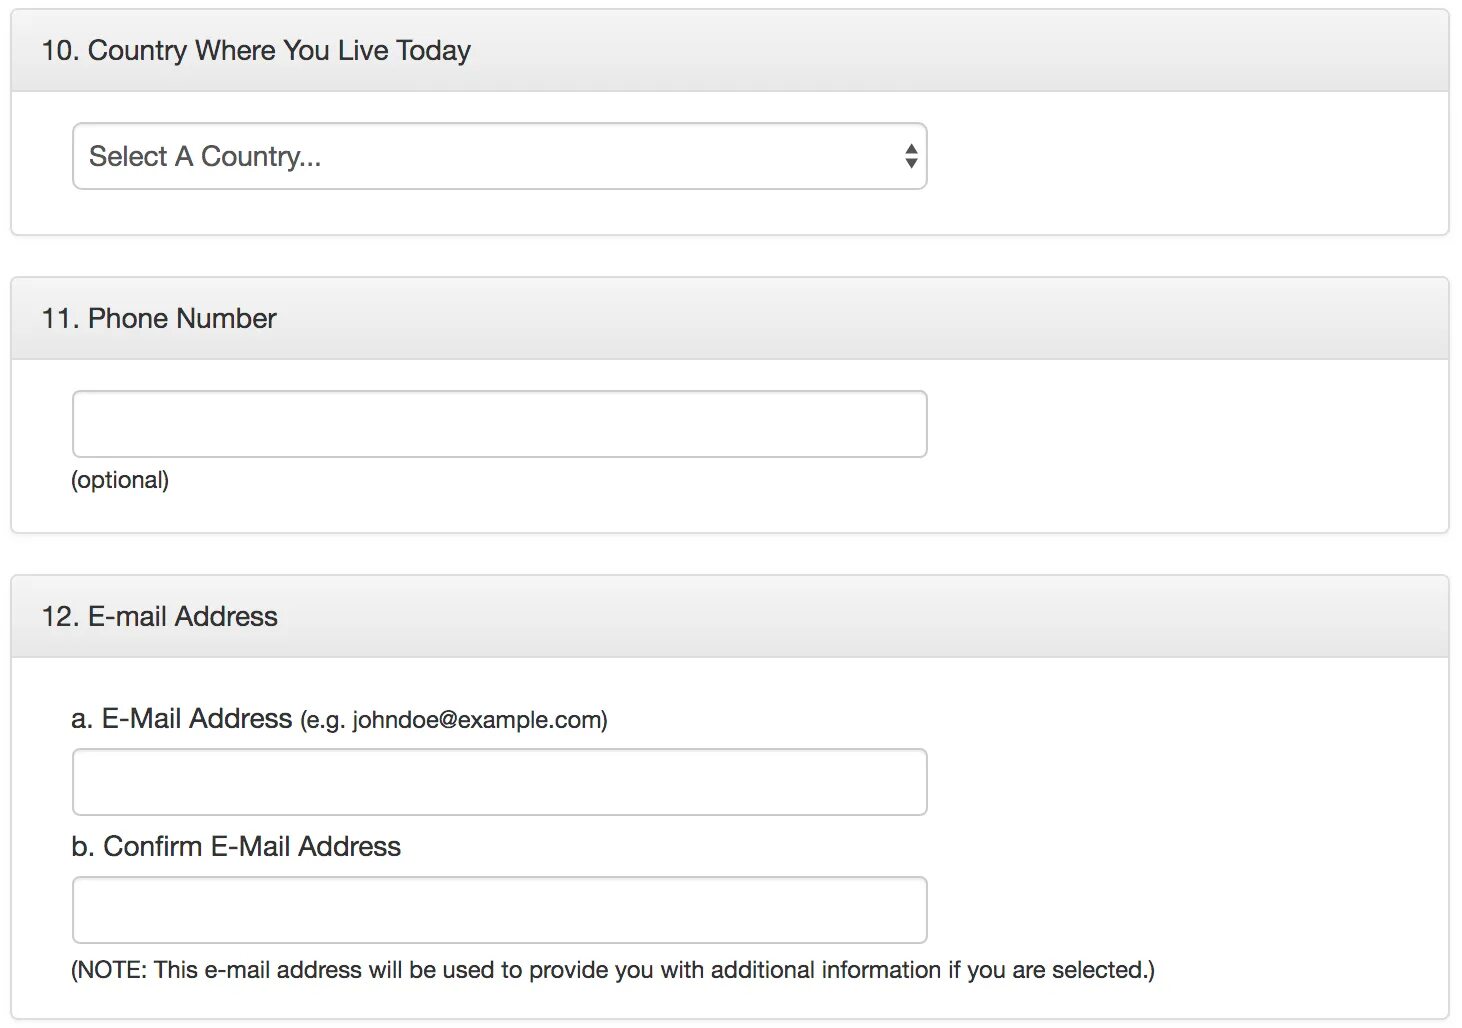Focus the Phone Number input field
1462x1028 pixels.
point(498,424)
